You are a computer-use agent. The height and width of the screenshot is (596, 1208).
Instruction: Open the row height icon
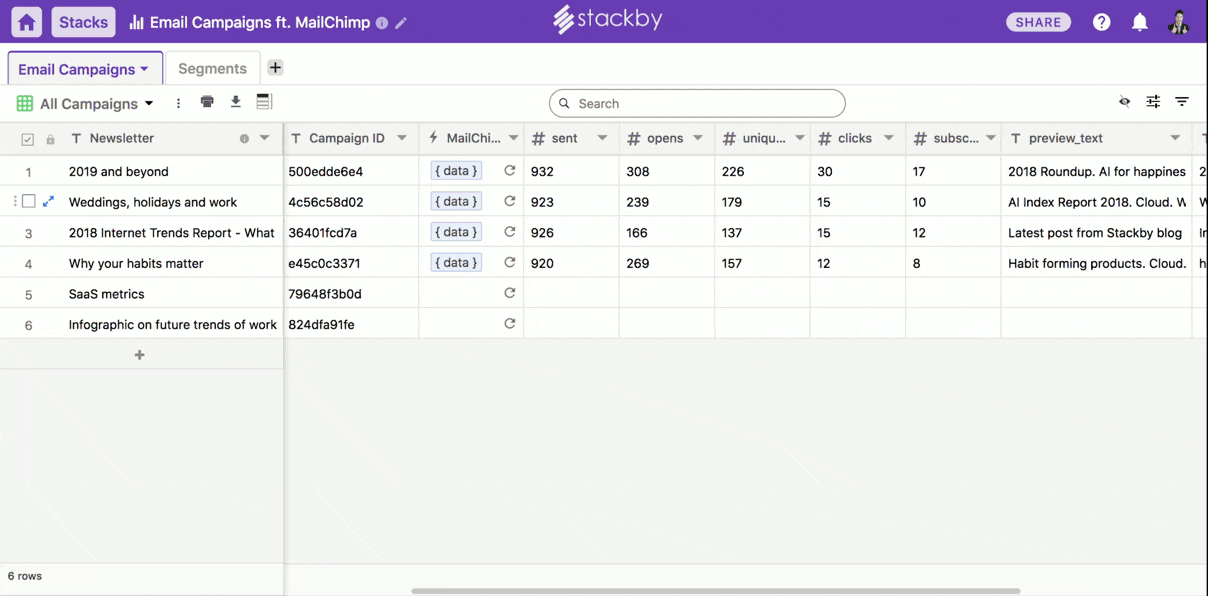(264, 102)
